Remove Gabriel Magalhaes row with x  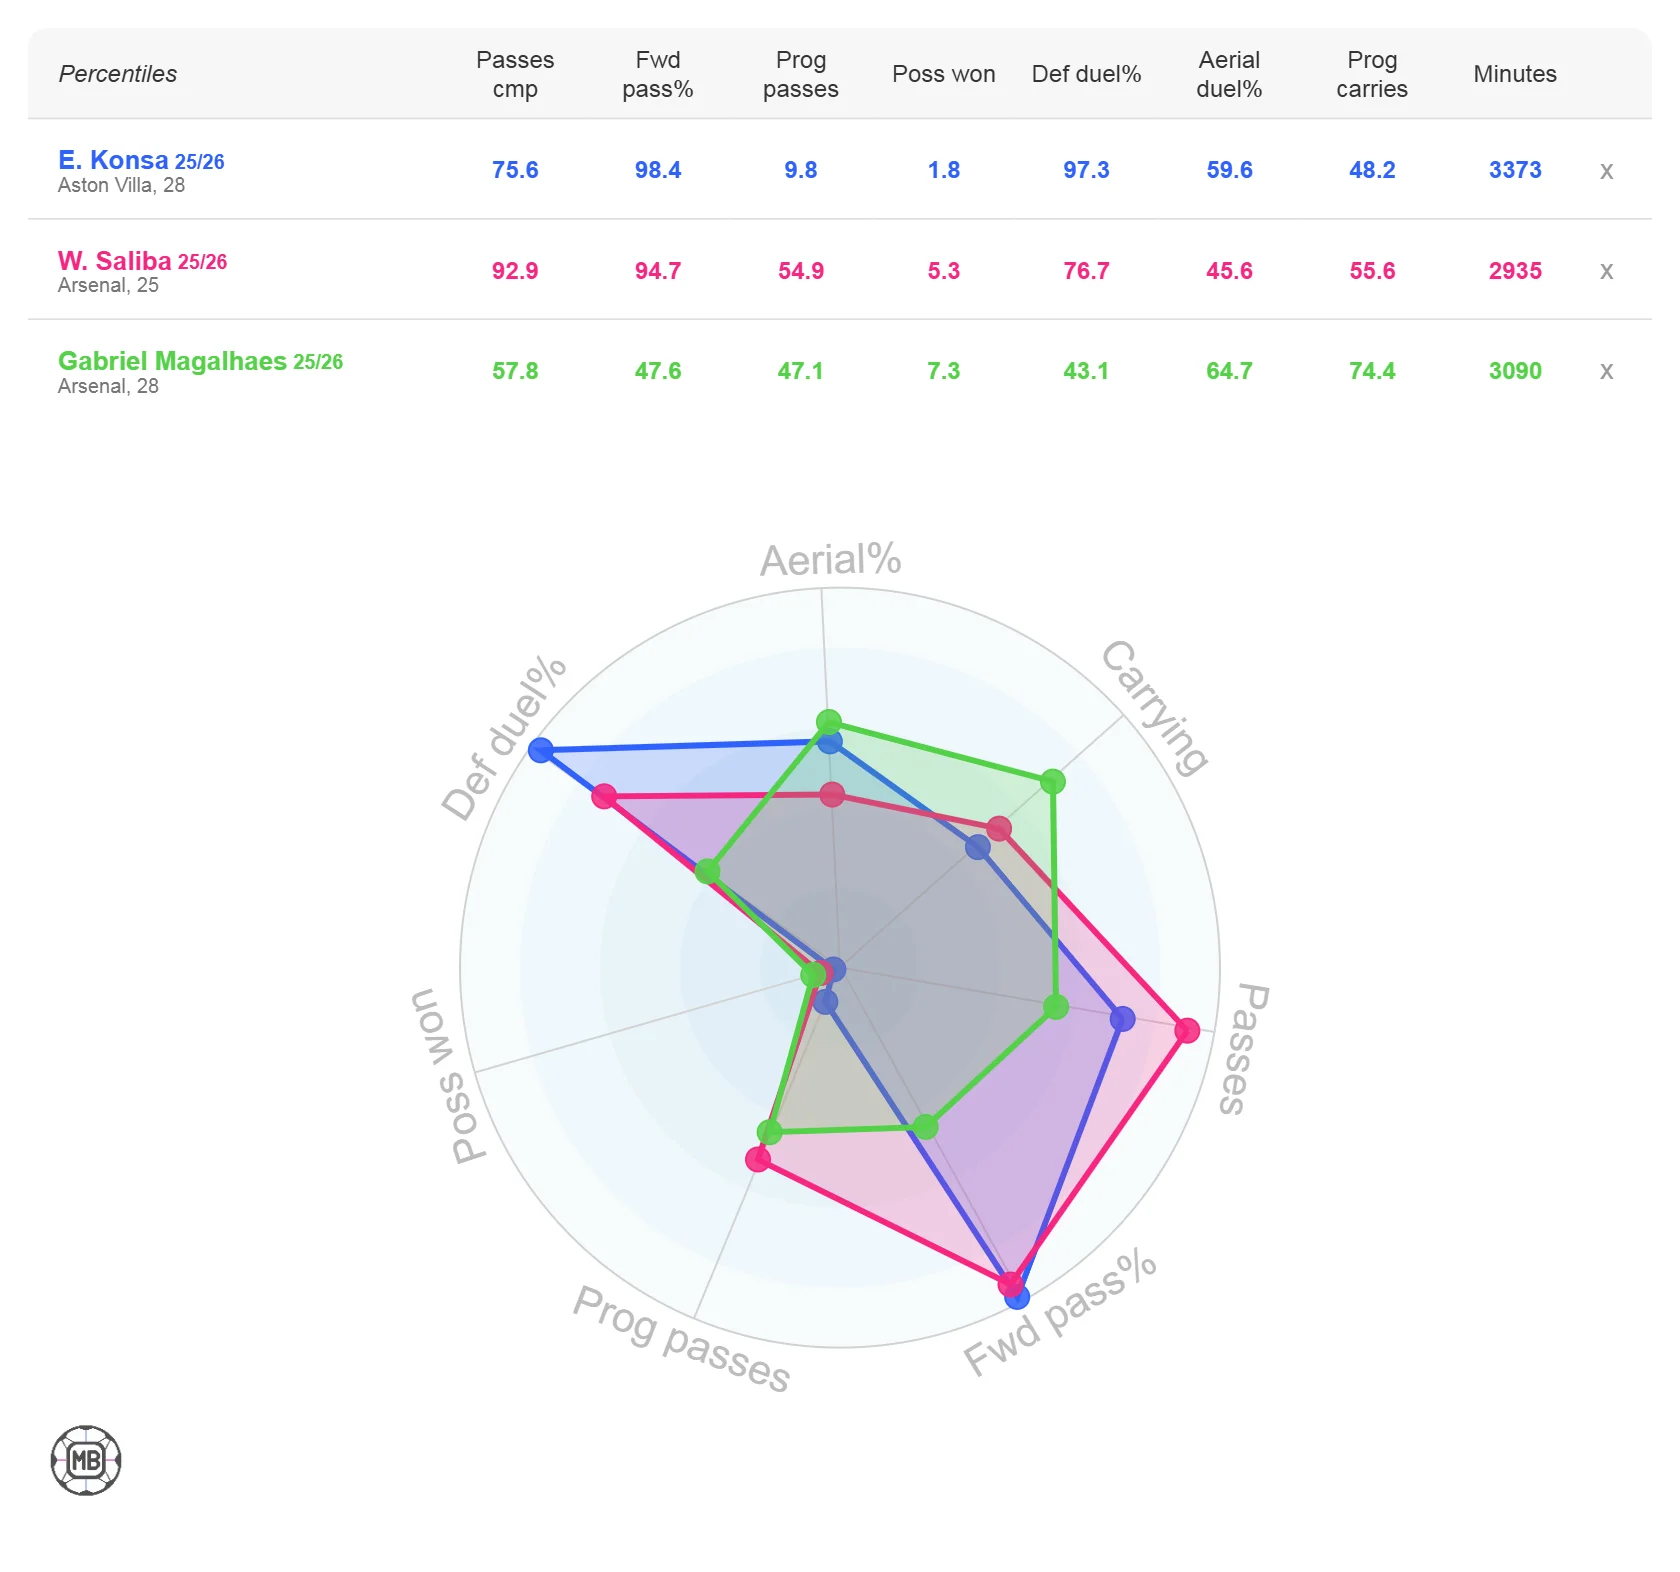[x=1606, y=371]
